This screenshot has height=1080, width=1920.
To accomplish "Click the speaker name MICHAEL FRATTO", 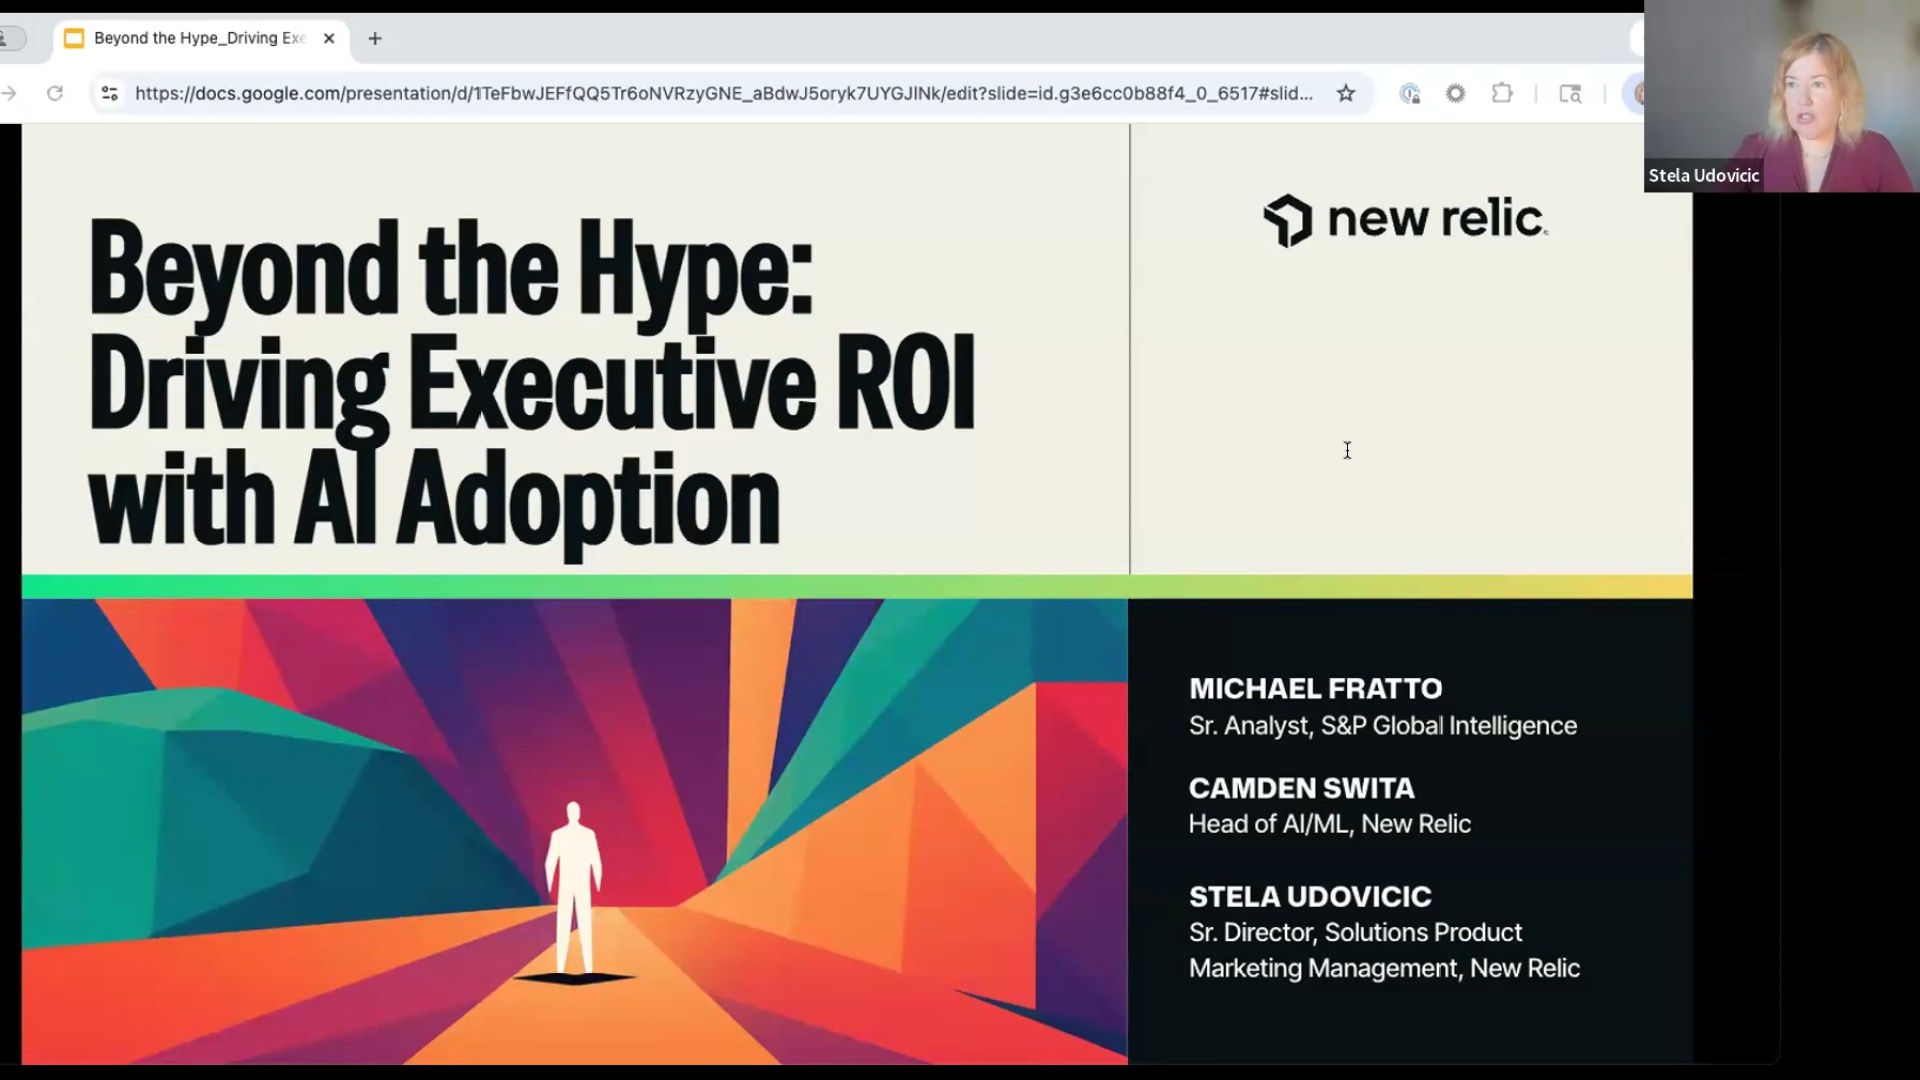I will pos(1316,688).
